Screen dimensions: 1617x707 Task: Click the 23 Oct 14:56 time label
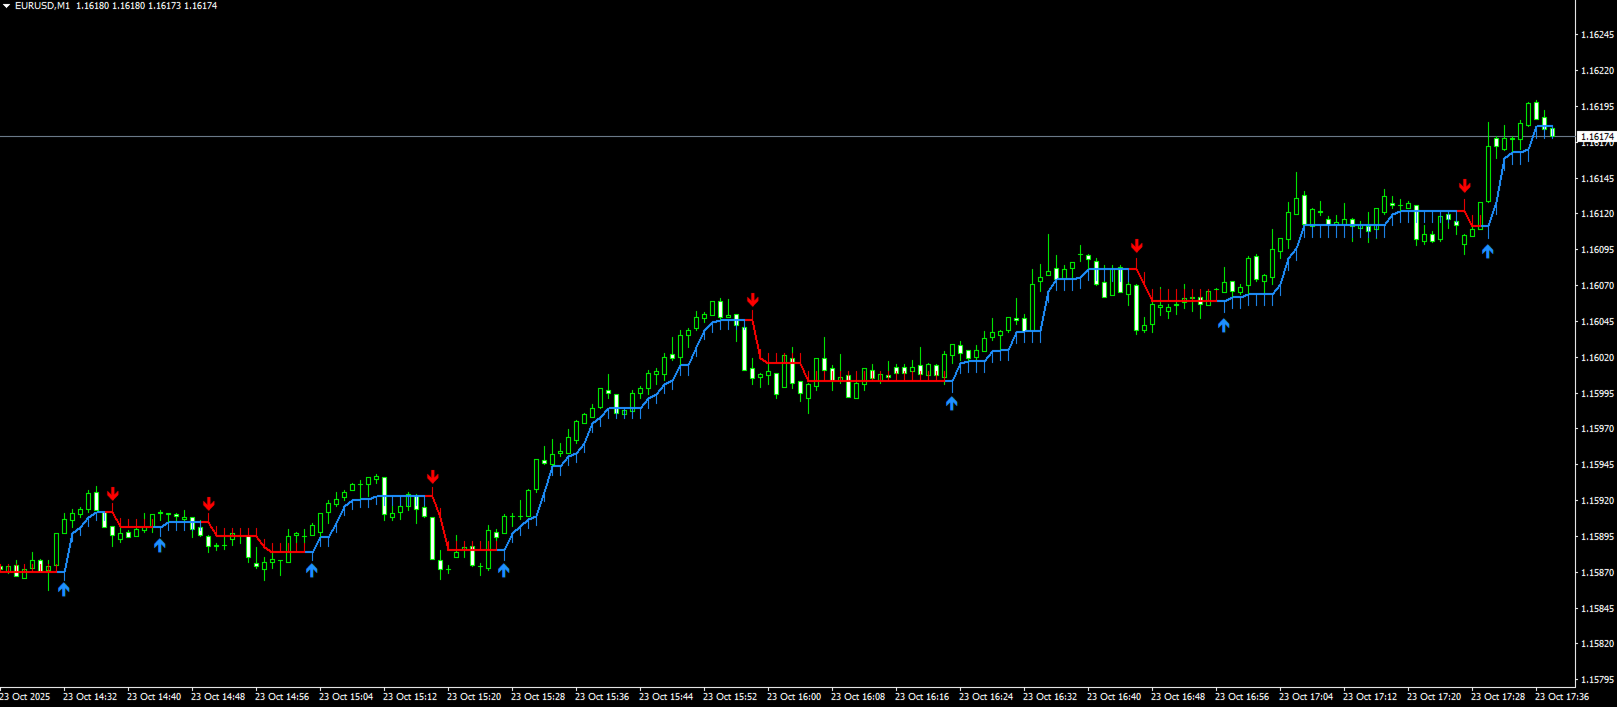pos(282,697)
